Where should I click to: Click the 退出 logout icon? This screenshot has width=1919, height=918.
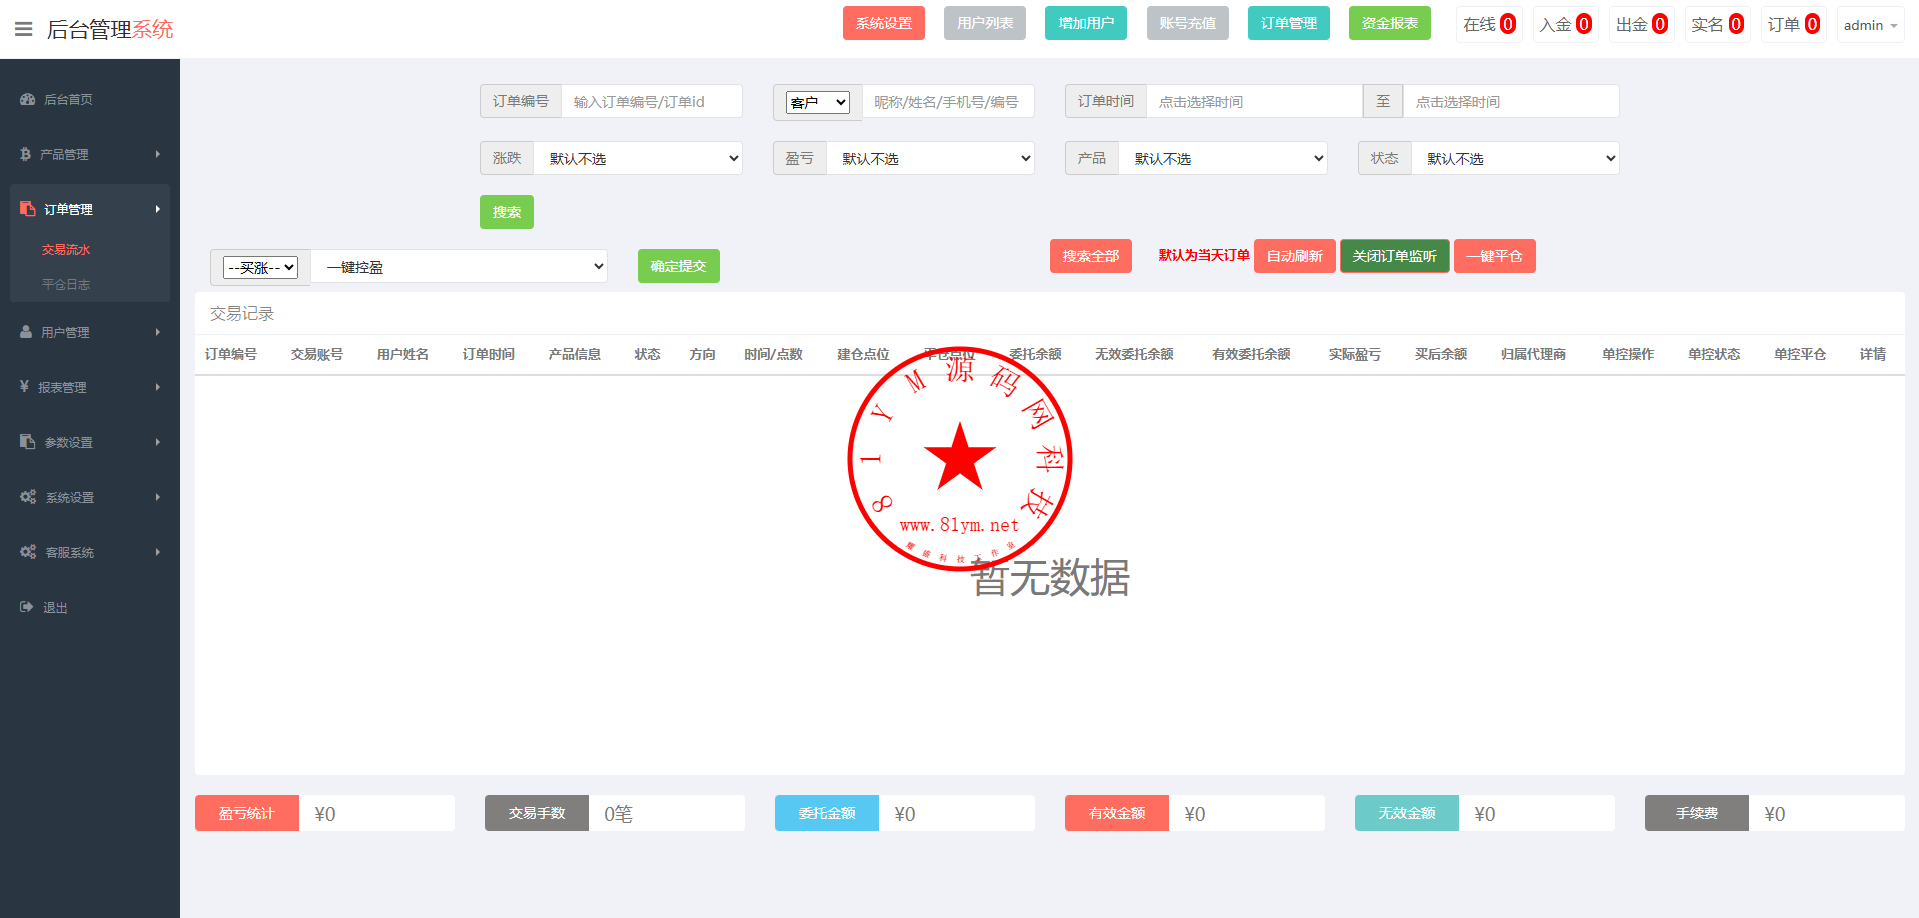[26, 607]
